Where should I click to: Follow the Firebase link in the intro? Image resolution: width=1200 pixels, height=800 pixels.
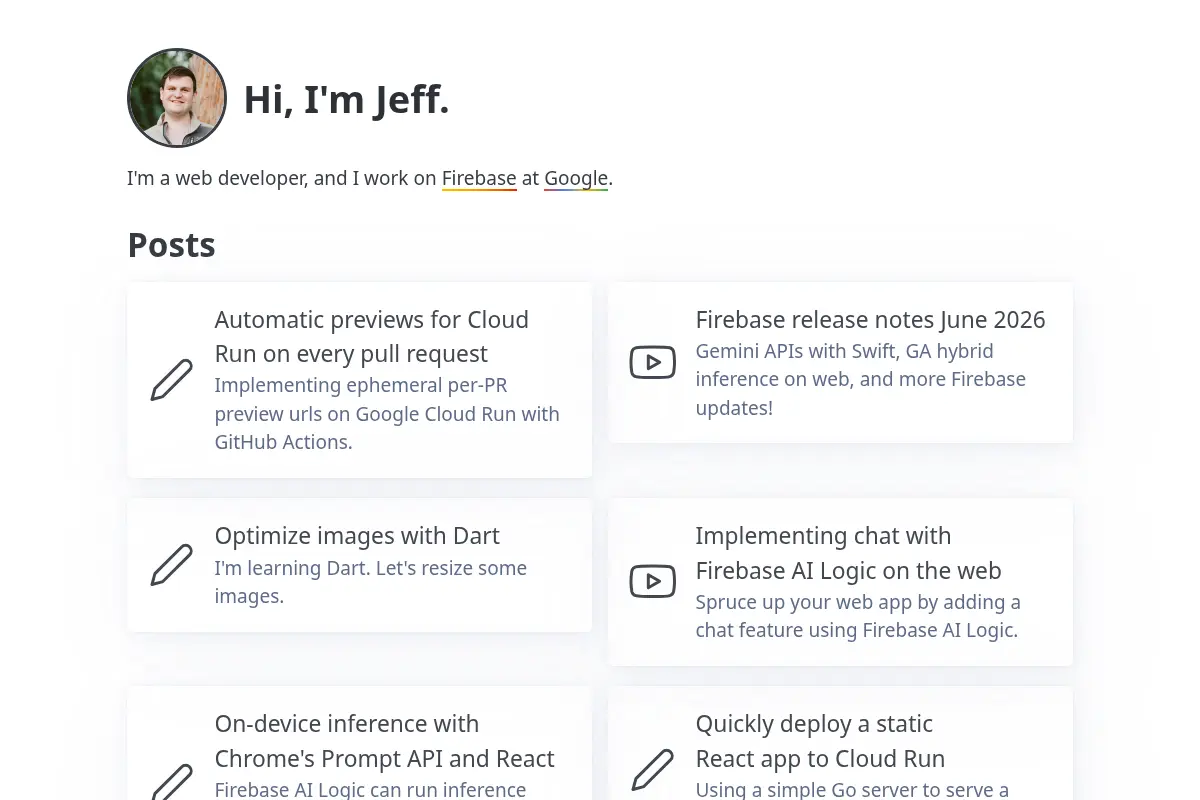(x=479, y=179)
